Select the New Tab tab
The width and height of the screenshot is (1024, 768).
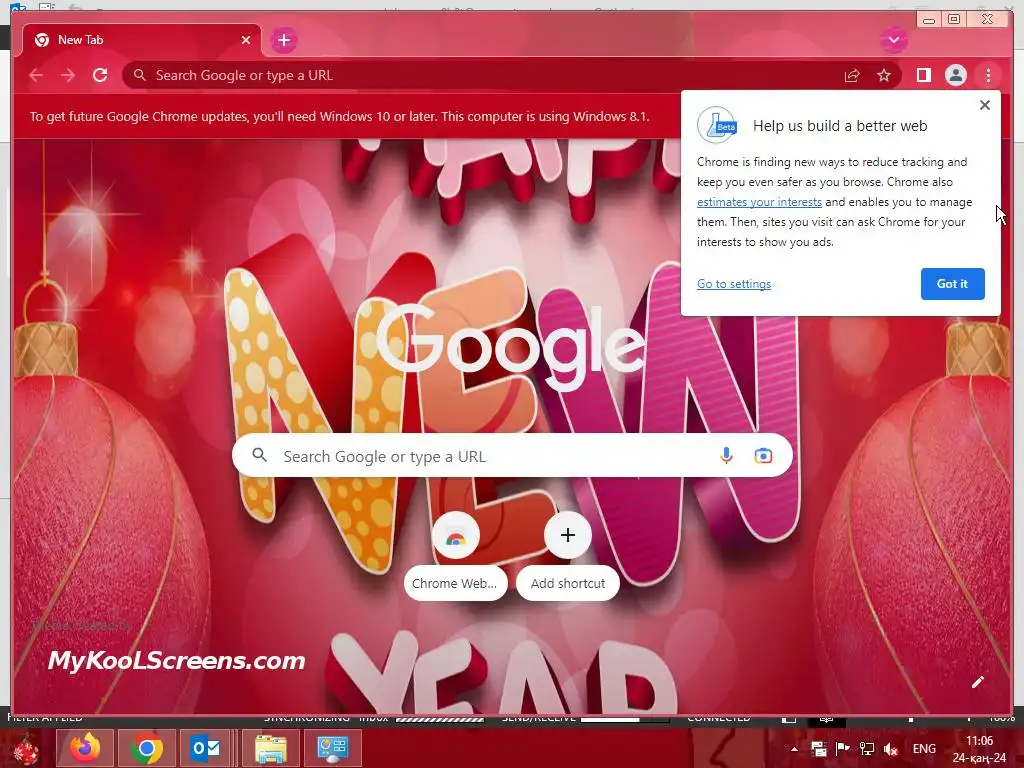tap(140, 40)
